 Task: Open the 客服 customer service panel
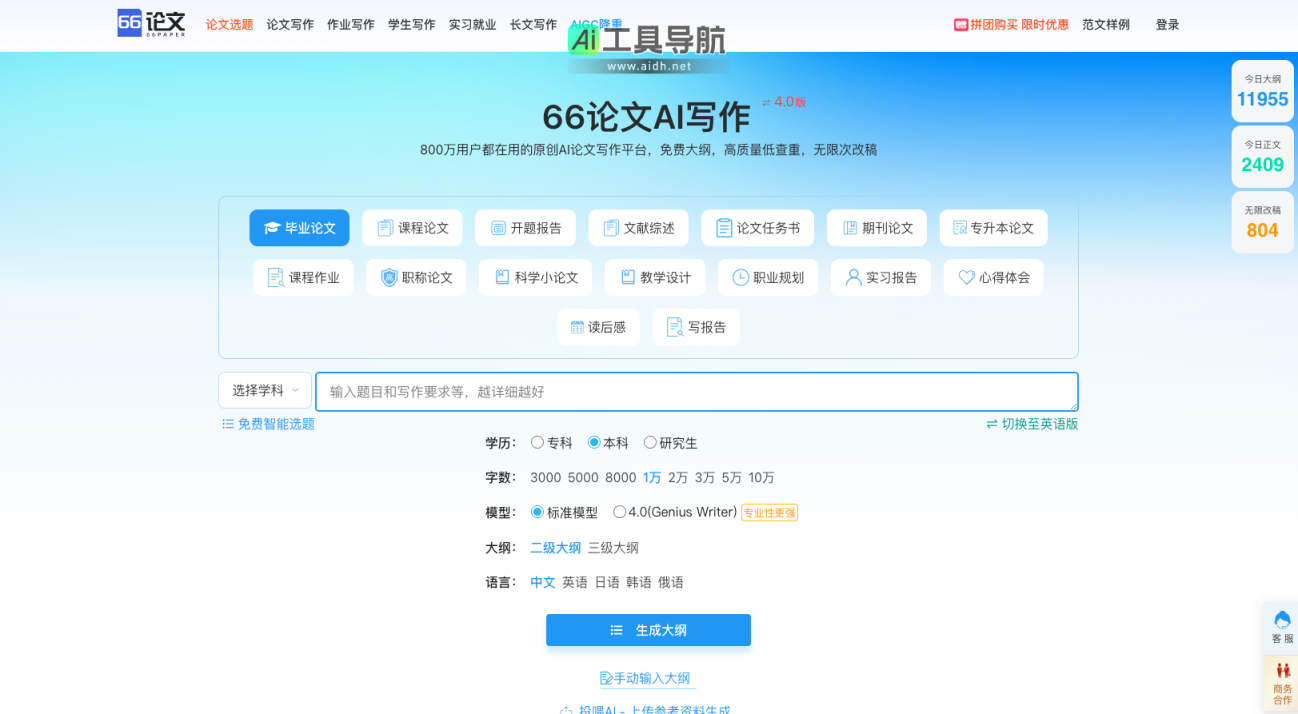pyautogui.click(x=1281, y=625)
